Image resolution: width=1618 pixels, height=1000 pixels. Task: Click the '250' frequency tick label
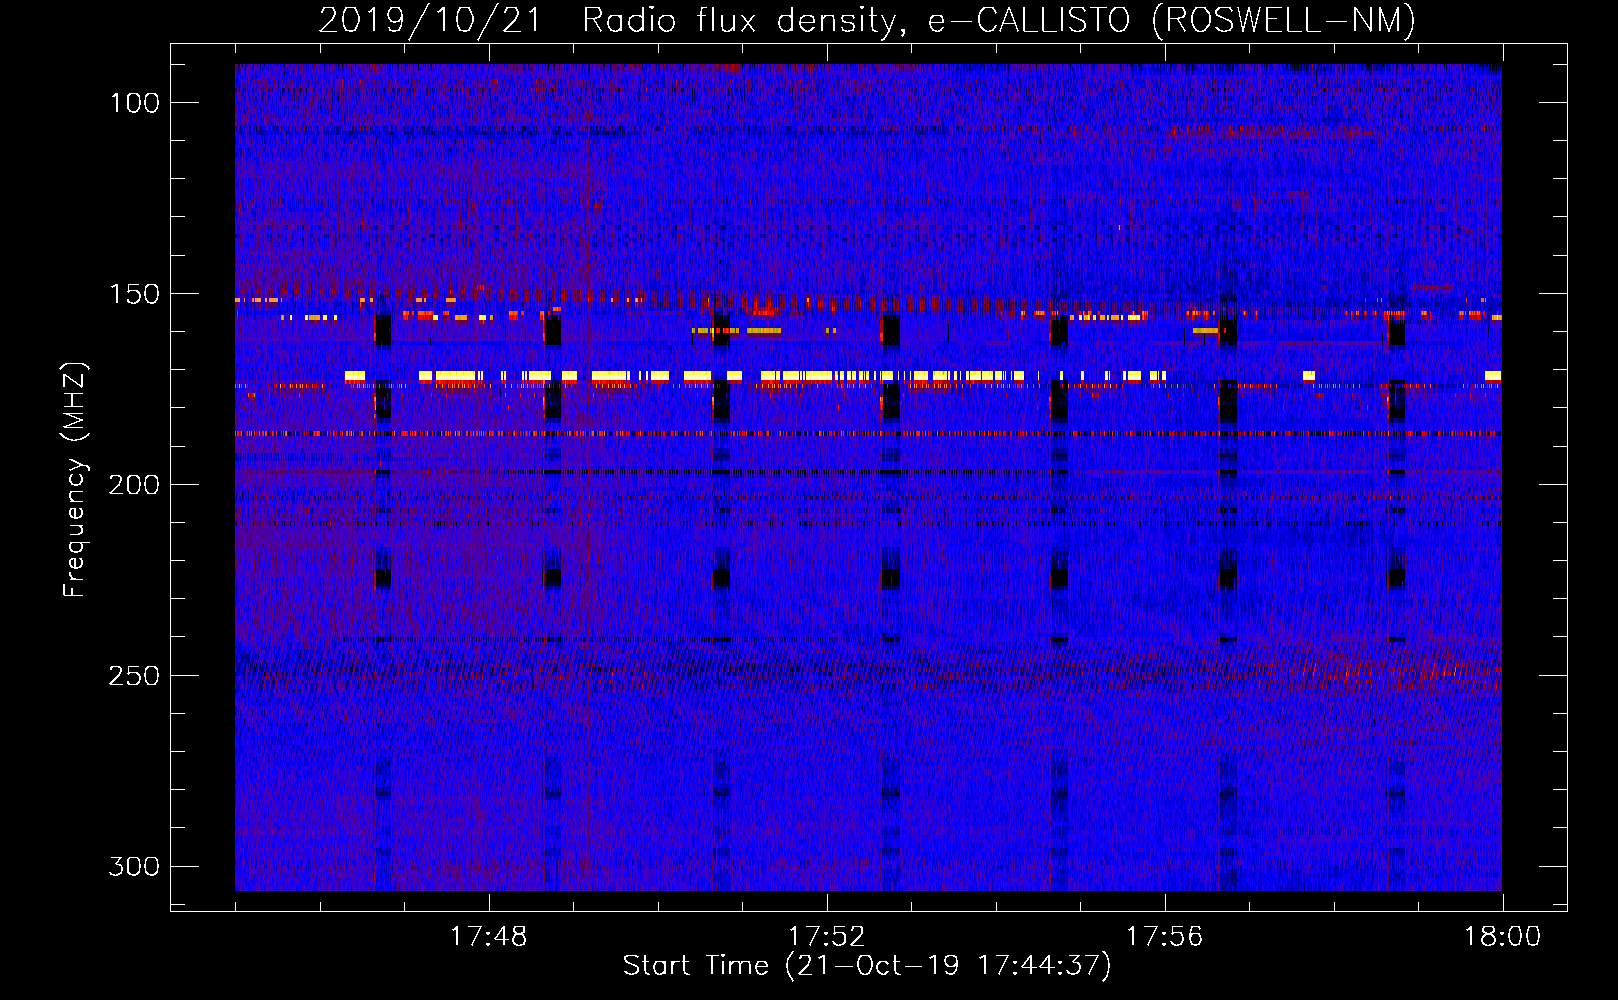pyautogui.click(x=134, y=676)
